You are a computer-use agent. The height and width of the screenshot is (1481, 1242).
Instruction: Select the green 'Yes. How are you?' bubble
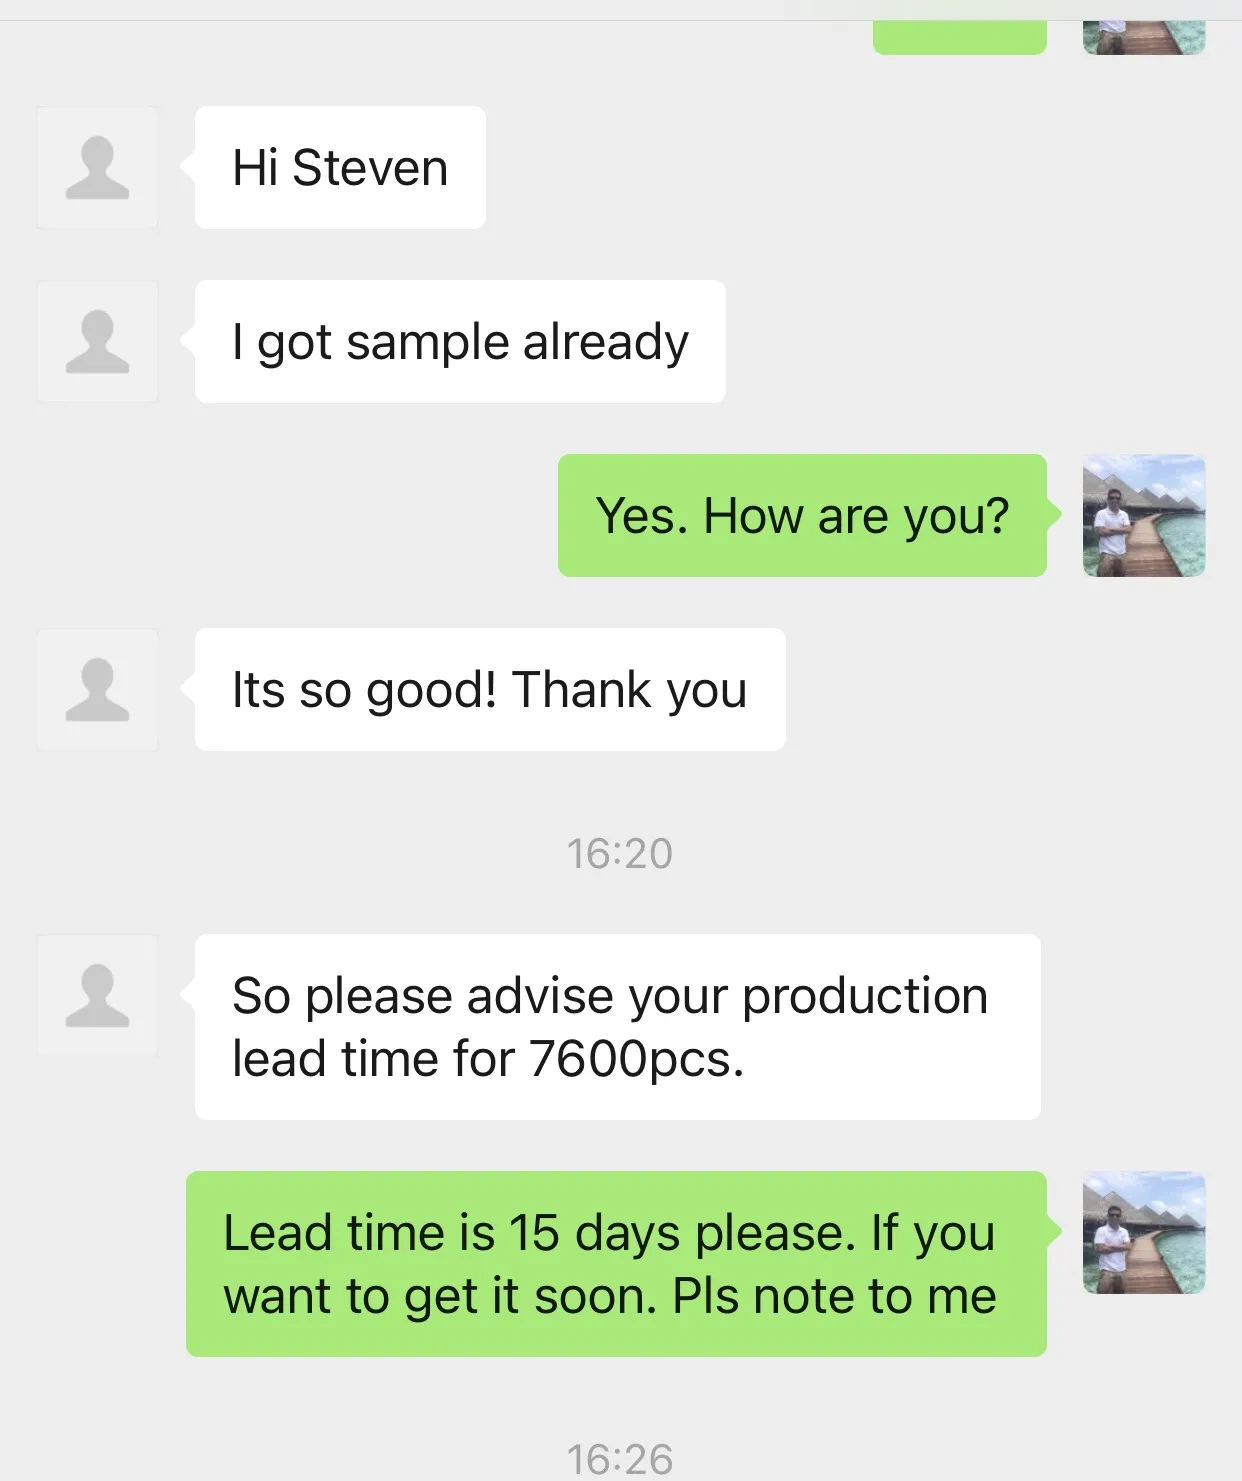coord(802,516)
